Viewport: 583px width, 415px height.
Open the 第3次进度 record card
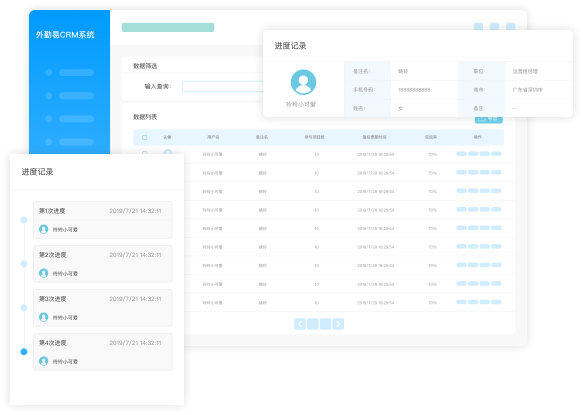click(x=103, y=308)
